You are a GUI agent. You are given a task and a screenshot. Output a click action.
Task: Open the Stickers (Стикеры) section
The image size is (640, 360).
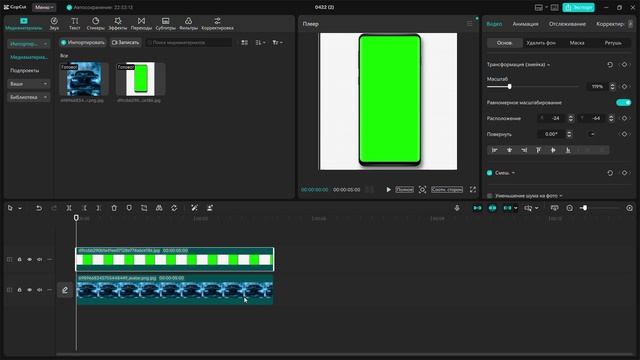coord(96,24)
